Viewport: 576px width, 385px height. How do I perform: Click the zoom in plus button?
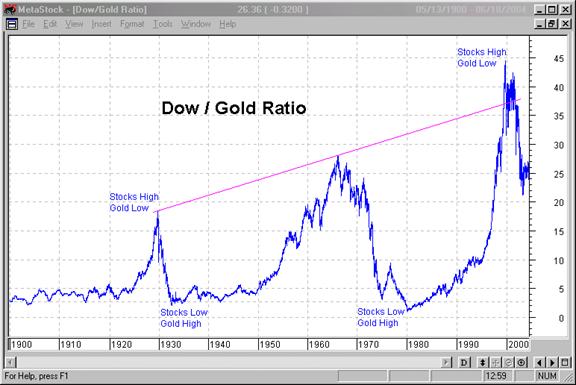[x=495, y=363]
